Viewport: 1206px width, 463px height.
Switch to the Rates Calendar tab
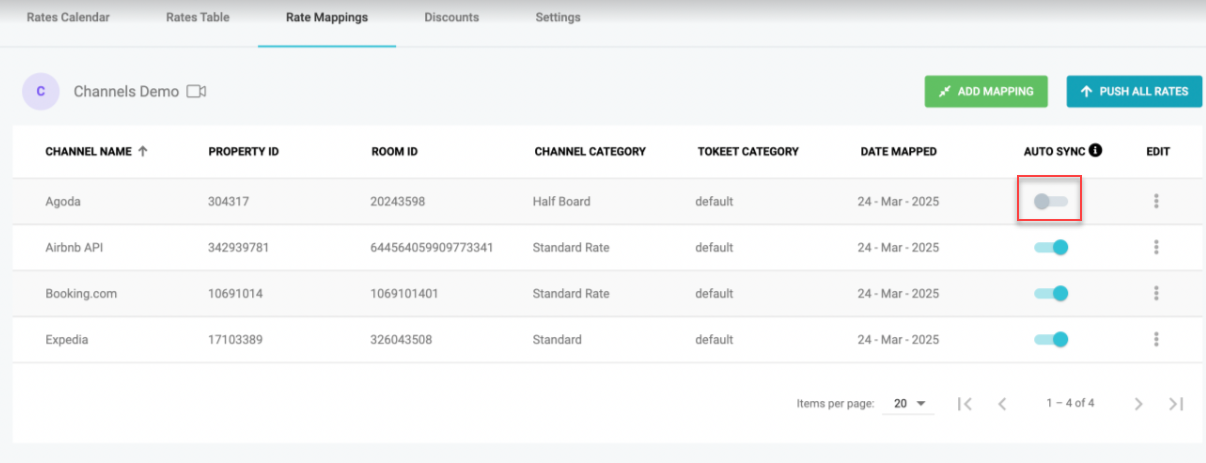coord(68,17)
